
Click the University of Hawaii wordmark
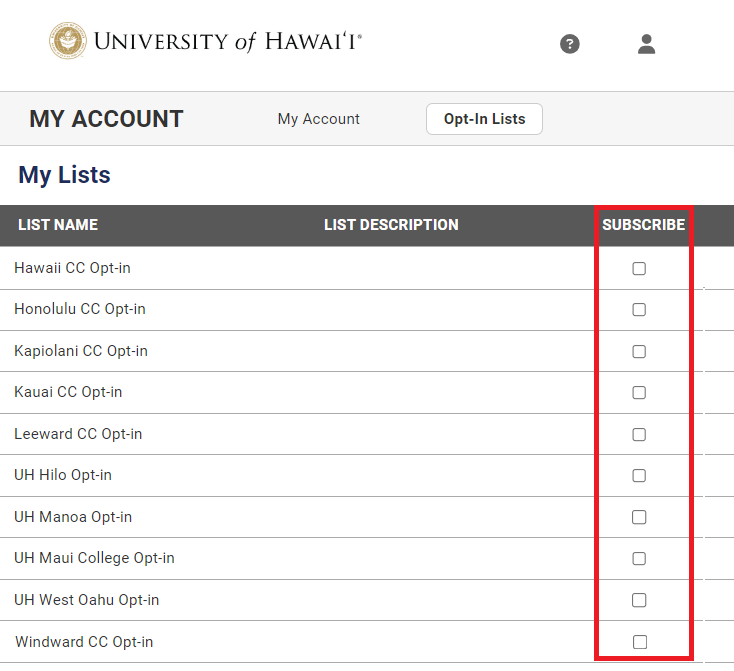(228, 41)
